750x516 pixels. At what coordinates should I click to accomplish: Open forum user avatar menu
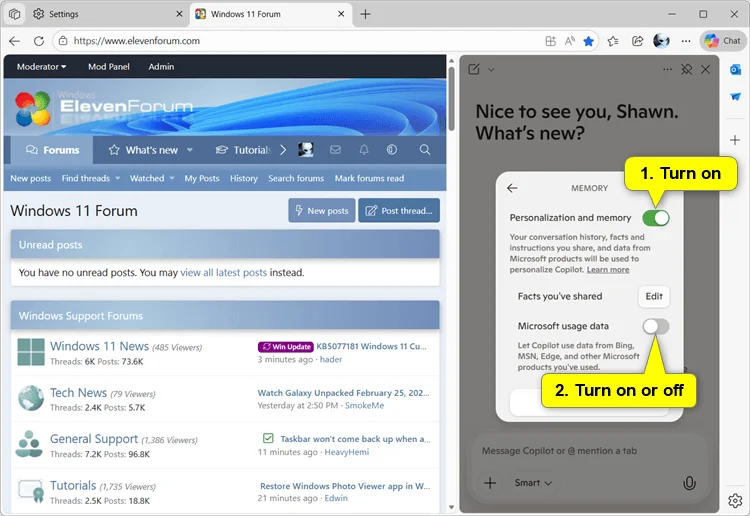306,150
